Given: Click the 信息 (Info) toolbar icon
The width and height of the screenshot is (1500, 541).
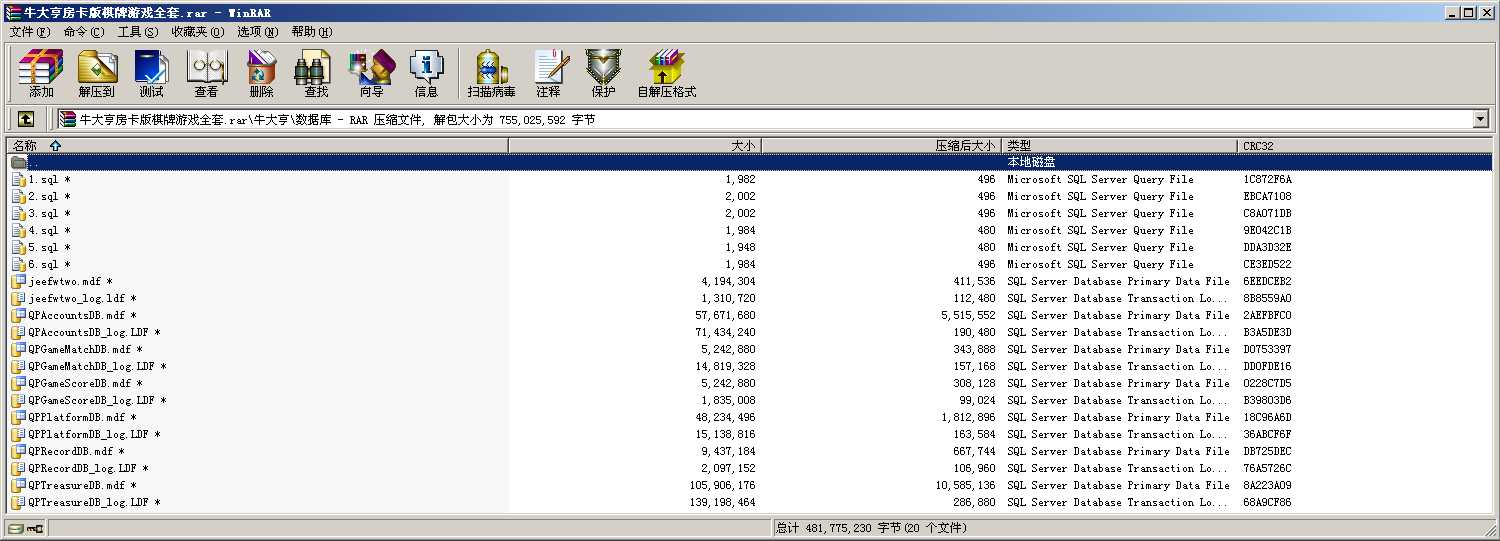Looking at the screenshot, I should 426,73.
